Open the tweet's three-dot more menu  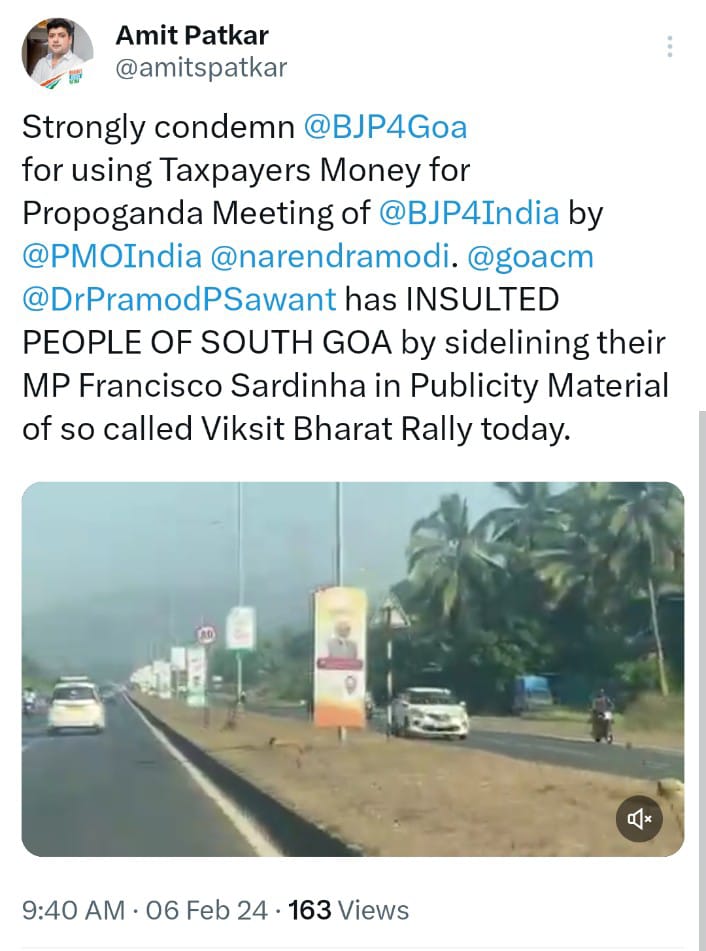(669, 46)
